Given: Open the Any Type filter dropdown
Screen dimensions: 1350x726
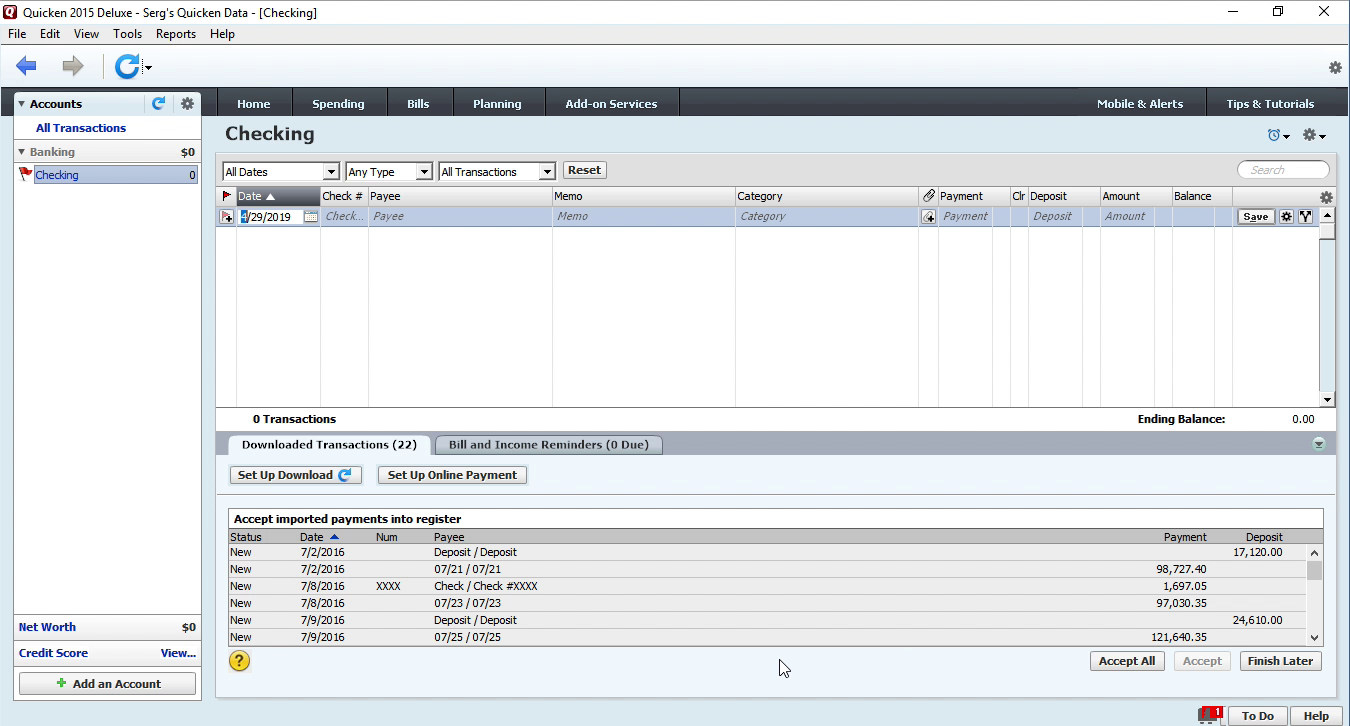Looking at the screenshot, I should click(x=388, y=172).
